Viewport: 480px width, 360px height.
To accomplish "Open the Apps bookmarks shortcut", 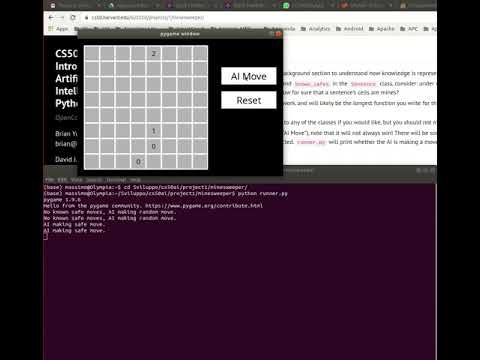I will click(x=59, y=29).
